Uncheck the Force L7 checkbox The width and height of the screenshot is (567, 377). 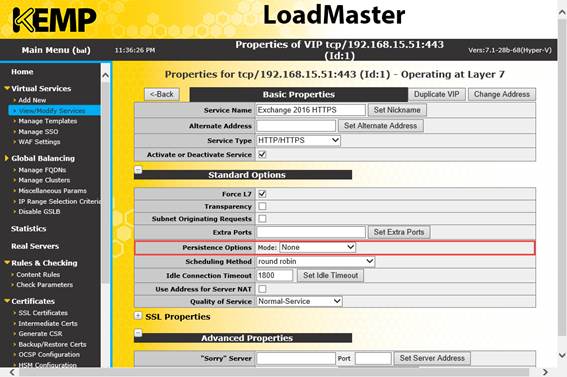pyautogui.click(x=262, y=194)
